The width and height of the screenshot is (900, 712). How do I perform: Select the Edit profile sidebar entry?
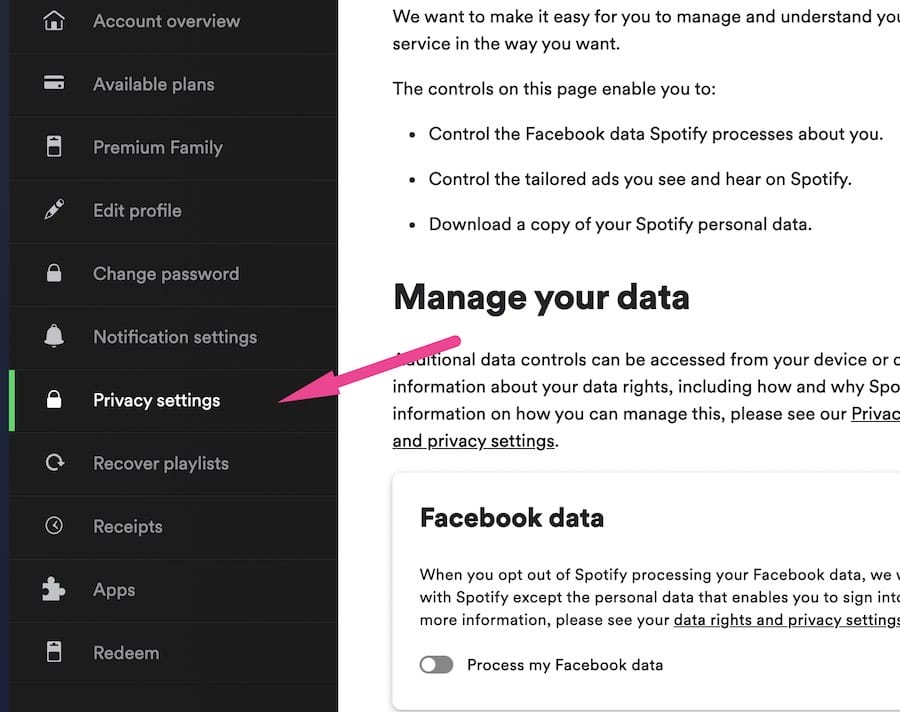tap(137, 210)
